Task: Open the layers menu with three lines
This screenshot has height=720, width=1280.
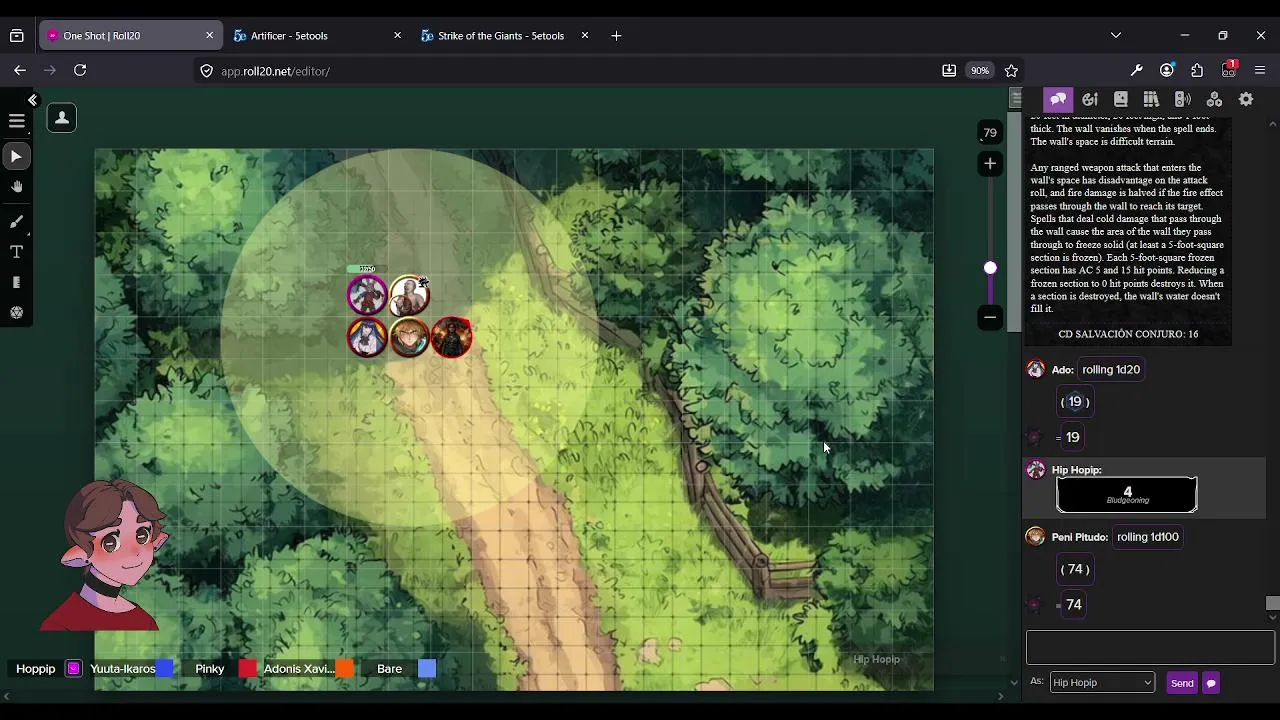Action: click(16, 121)
